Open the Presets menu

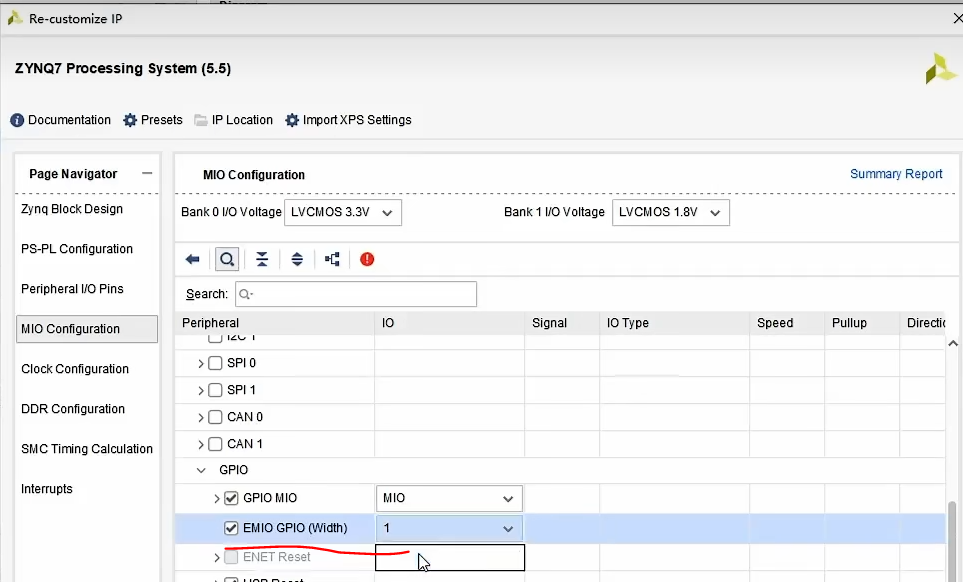click(153, 120)
